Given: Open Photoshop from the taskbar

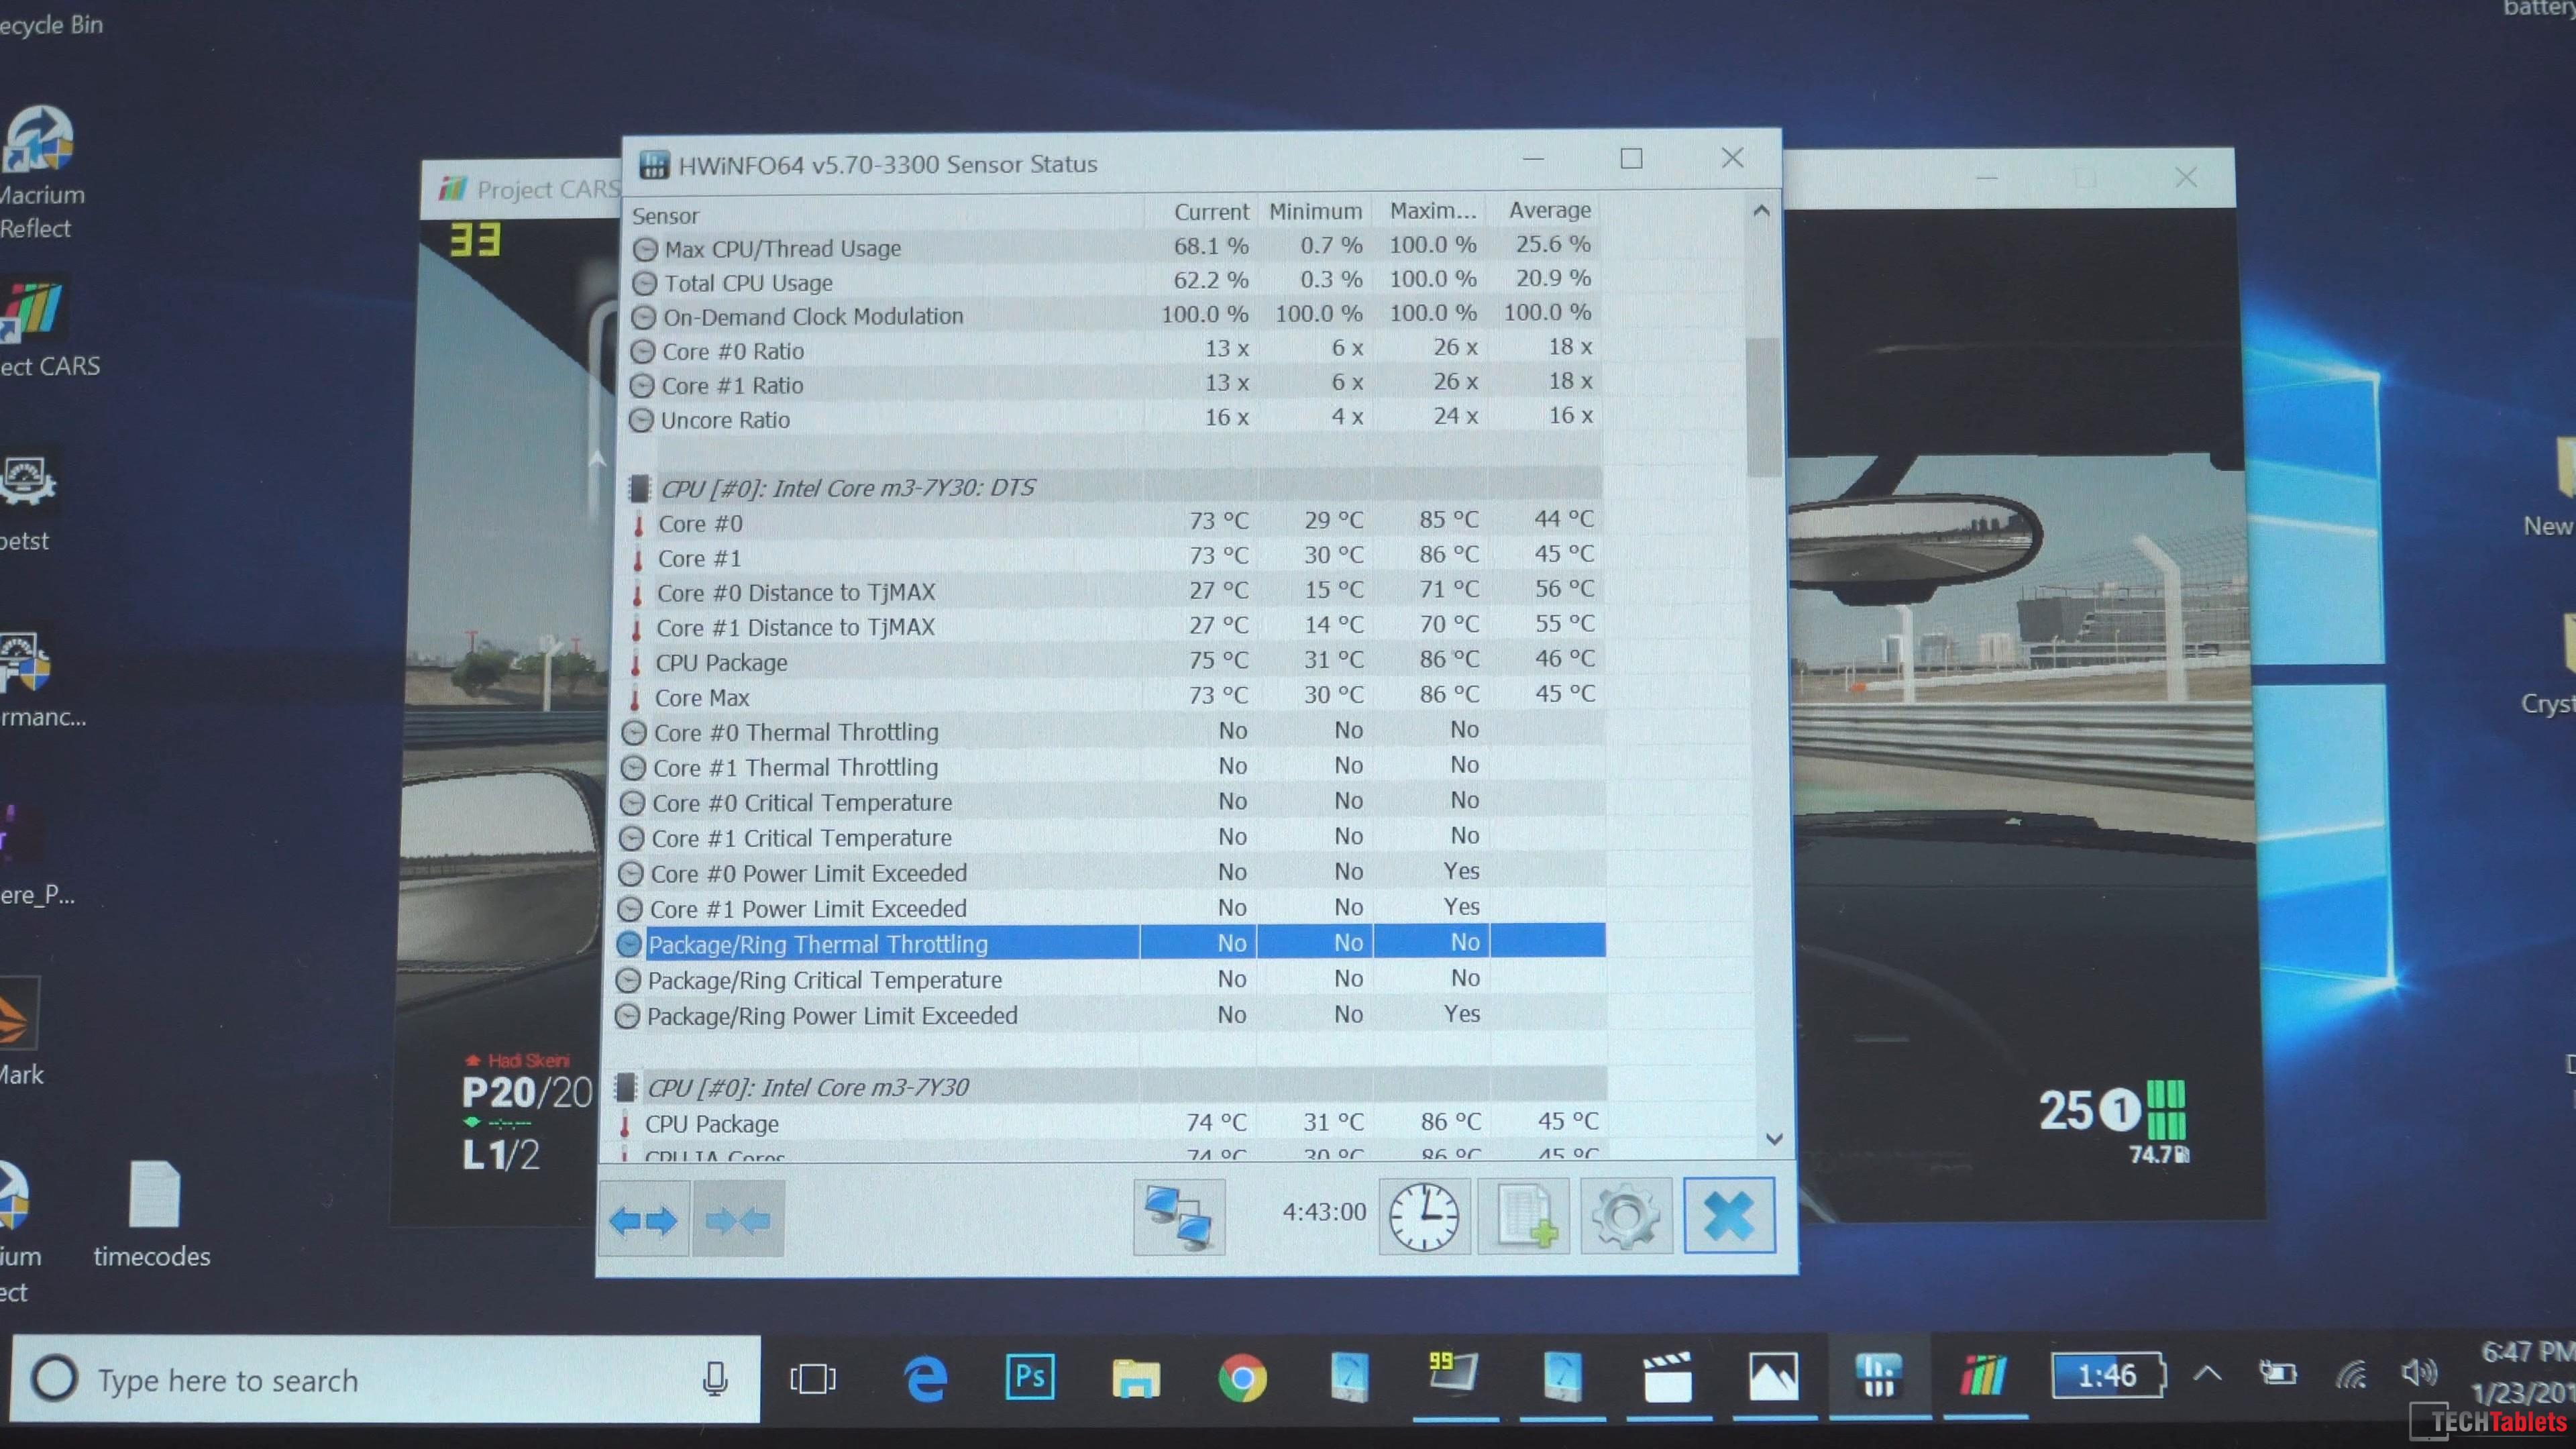Looking at the screenshot, I should 1030,1378.
